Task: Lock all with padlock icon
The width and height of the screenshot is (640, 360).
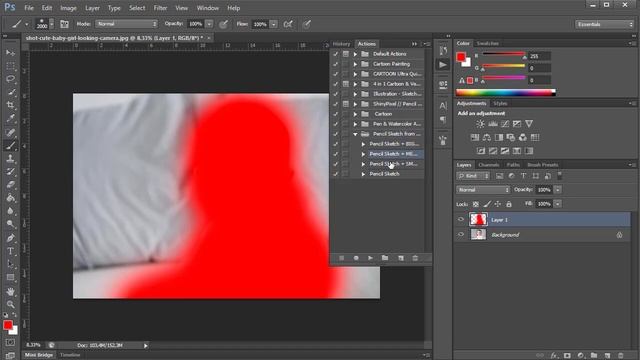Action: (x=509, y=204)
